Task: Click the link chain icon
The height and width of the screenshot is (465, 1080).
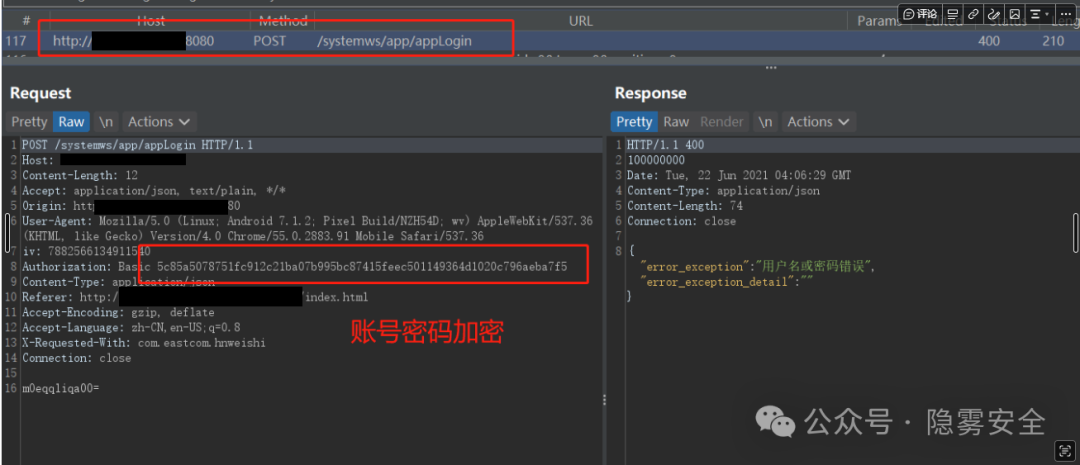Action: point(973,14)
